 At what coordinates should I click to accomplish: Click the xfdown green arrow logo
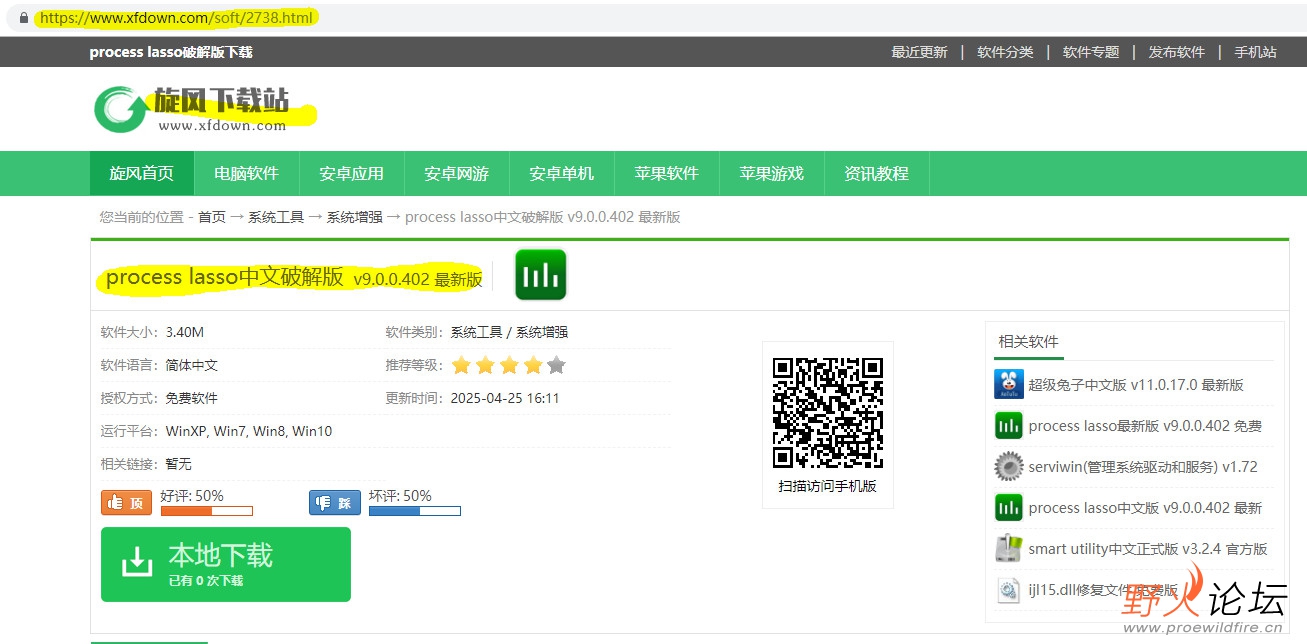121,109
